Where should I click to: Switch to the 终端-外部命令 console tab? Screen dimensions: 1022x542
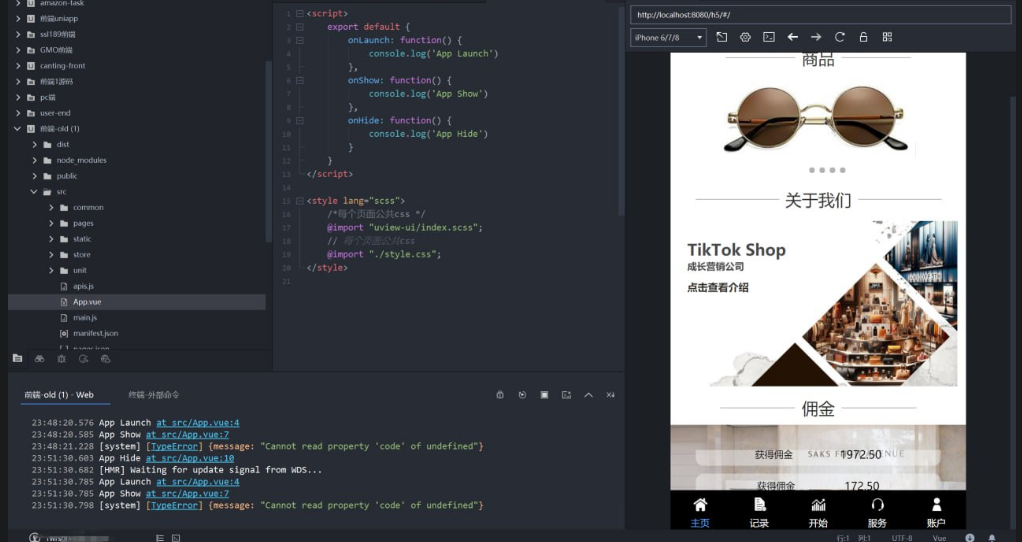(x=153, y=395)
